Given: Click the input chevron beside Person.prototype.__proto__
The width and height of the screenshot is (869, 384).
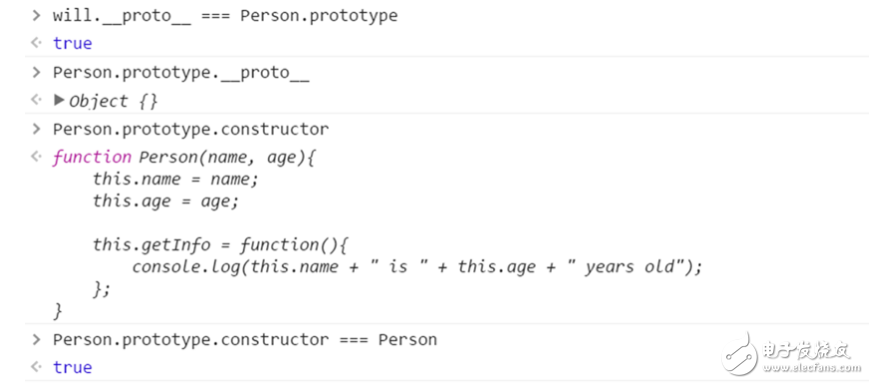Looking at the screenshot, I should 36,72.
